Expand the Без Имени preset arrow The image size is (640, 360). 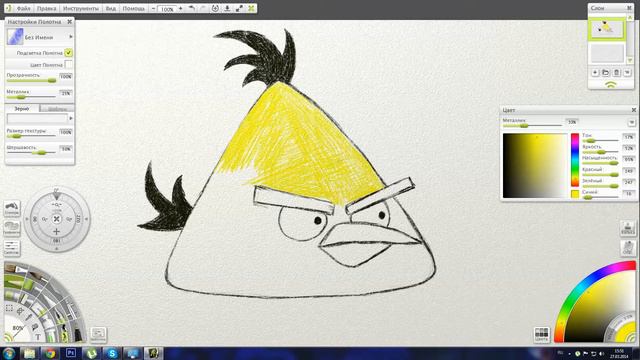pyautogui.click(x=71, y=37)
